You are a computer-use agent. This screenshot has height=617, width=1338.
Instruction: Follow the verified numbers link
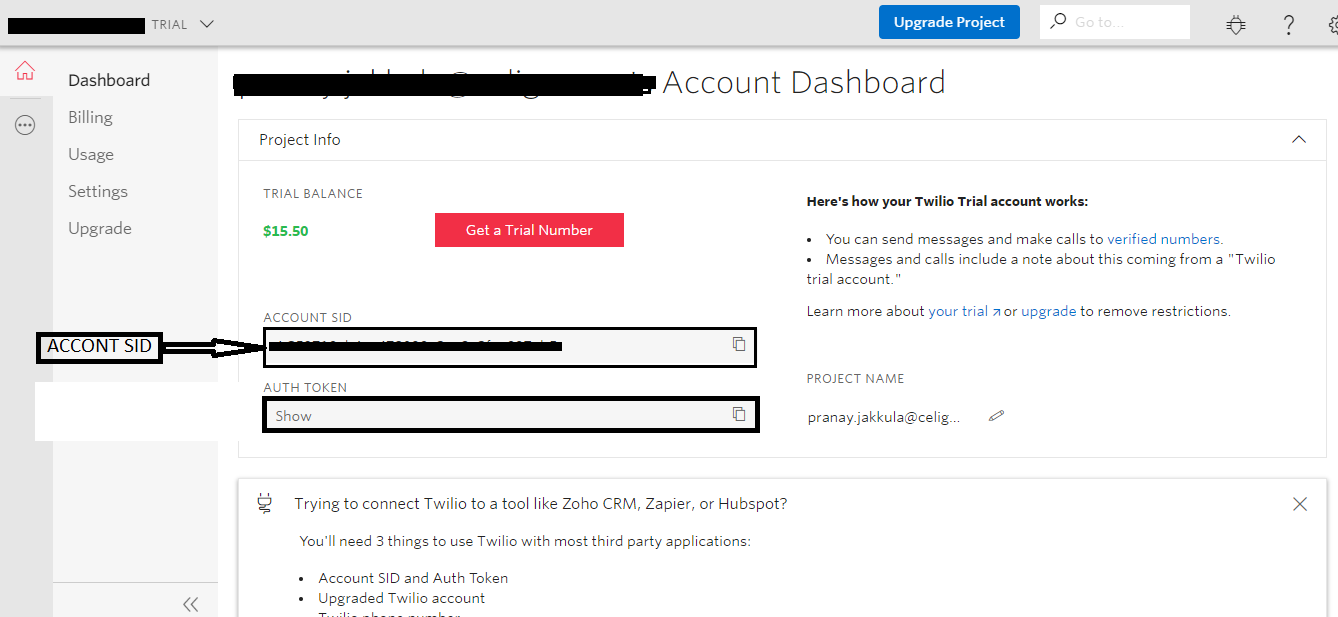pyautogui.click(x=1164, y=239)
